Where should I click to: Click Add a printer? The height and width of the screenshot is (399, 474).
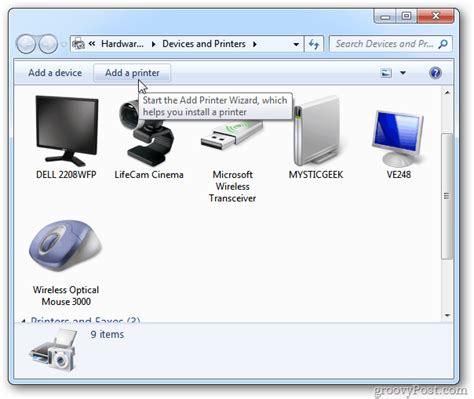point(132,73)
